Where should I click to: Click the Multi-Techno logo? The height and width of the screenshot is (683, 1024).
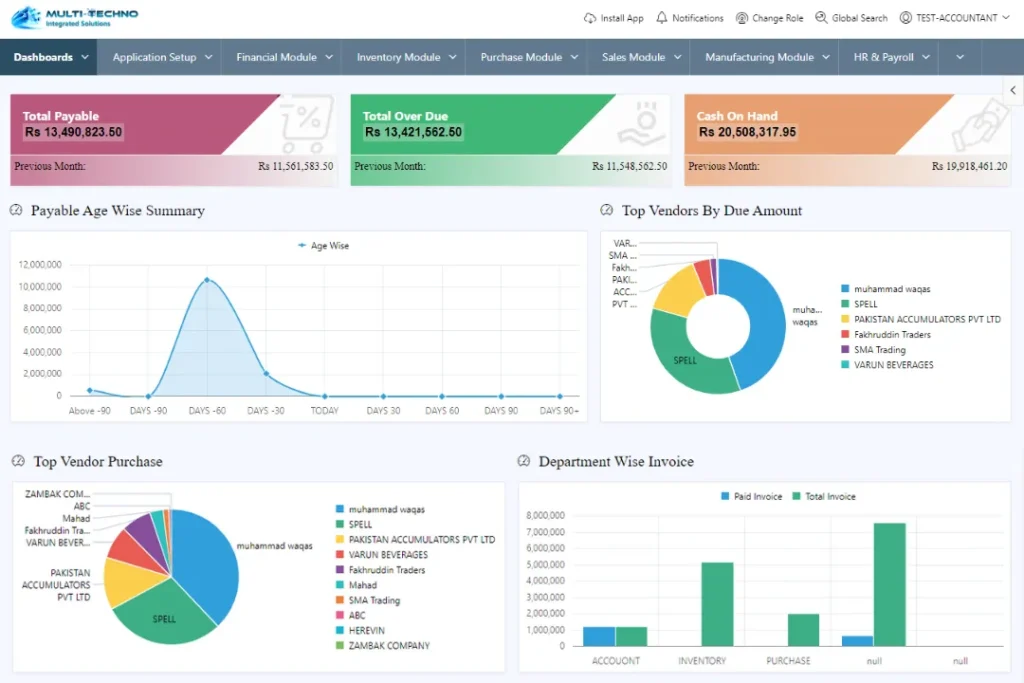75,17
